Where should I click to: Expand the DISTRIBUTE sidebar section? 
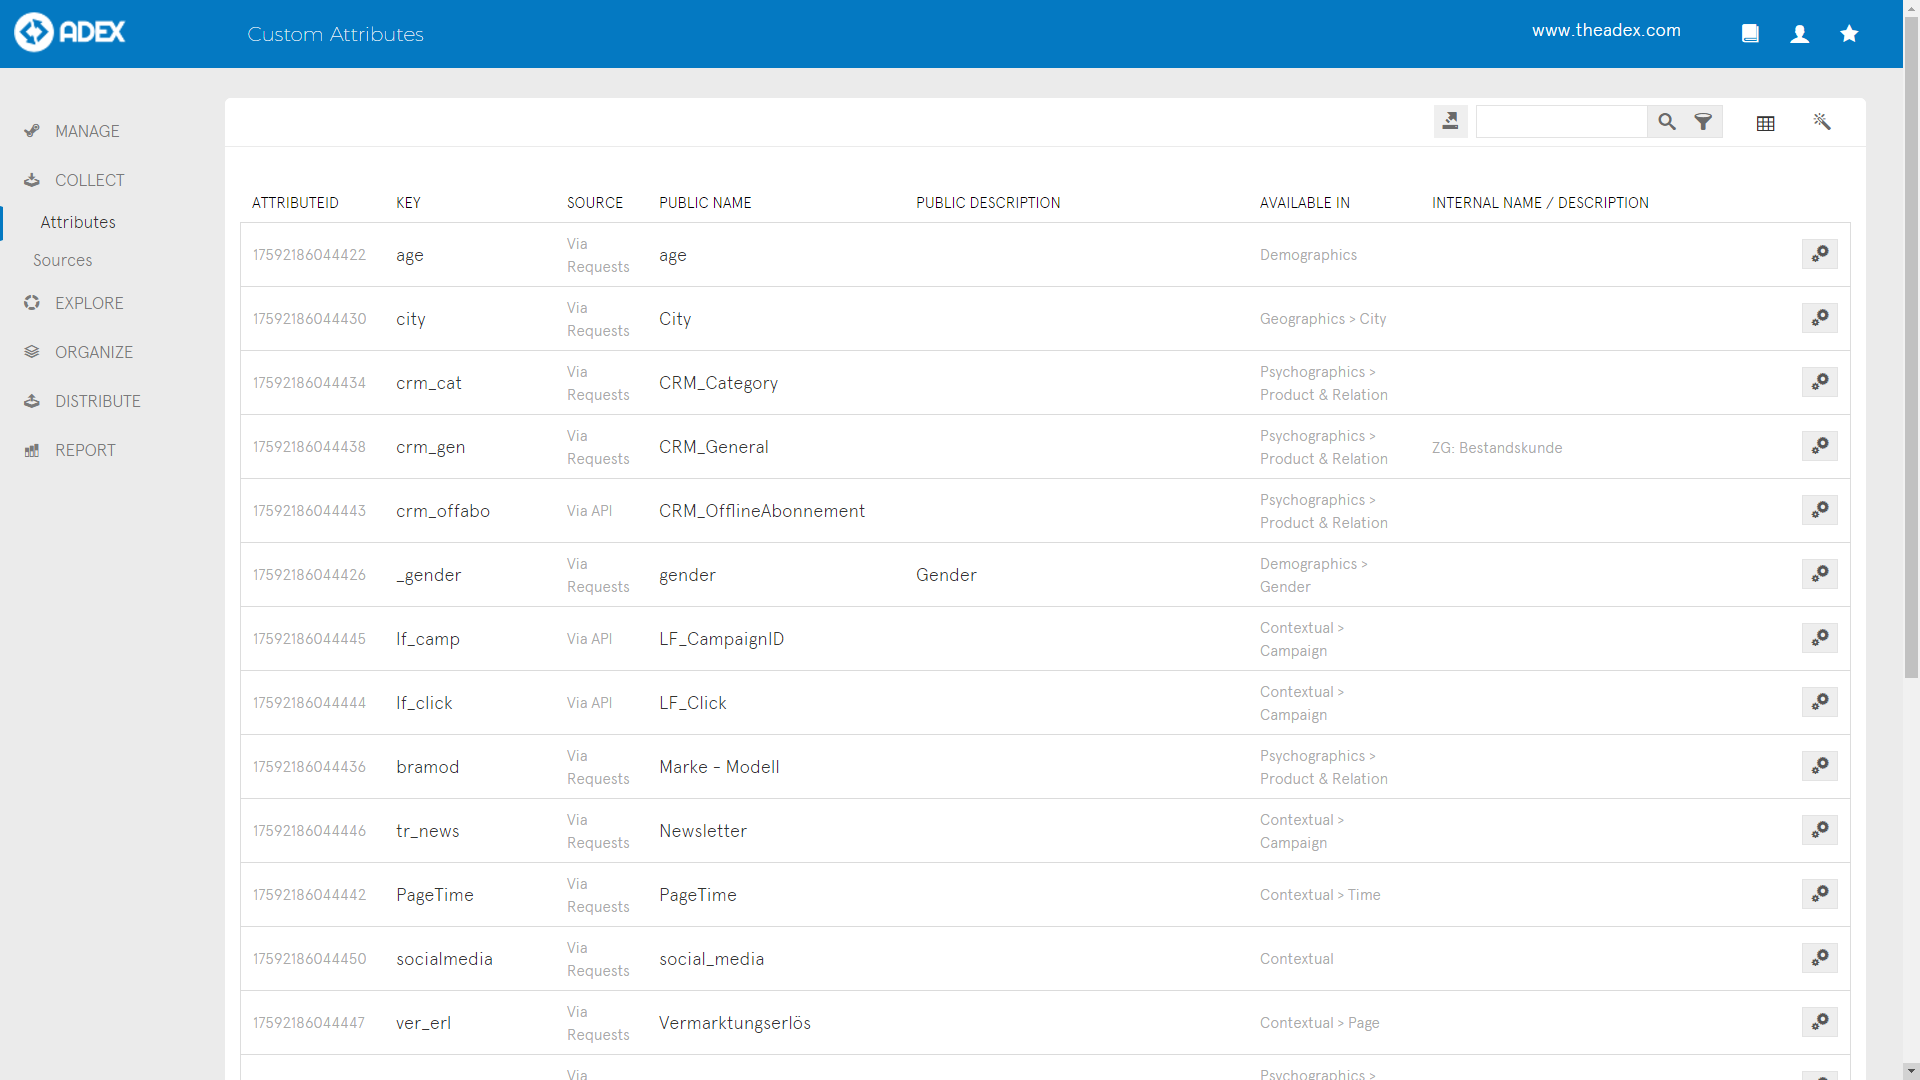click(x=97, y=401)
